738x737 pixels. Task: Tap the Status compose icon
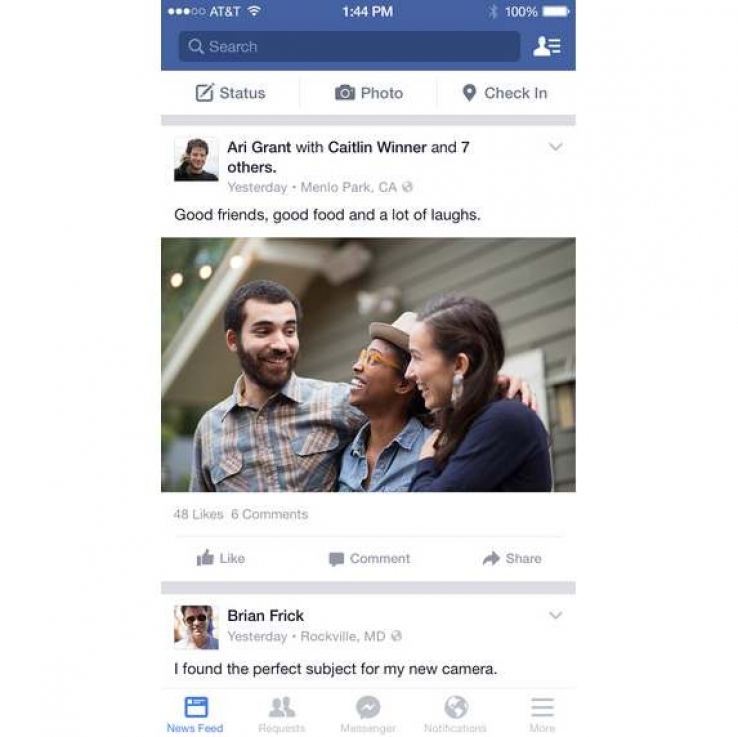point(205,93)
